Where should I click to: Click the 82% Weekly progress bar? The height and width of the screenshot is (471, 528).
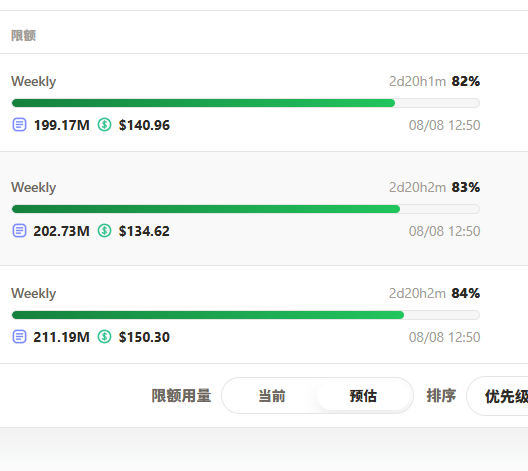pos(246,103)
